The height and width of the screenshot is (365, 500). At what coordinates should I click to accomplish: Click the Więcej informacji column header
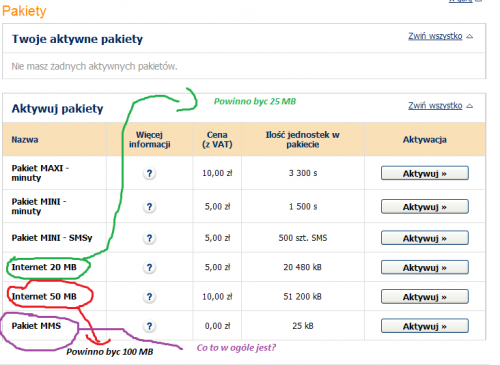point(150,139)
